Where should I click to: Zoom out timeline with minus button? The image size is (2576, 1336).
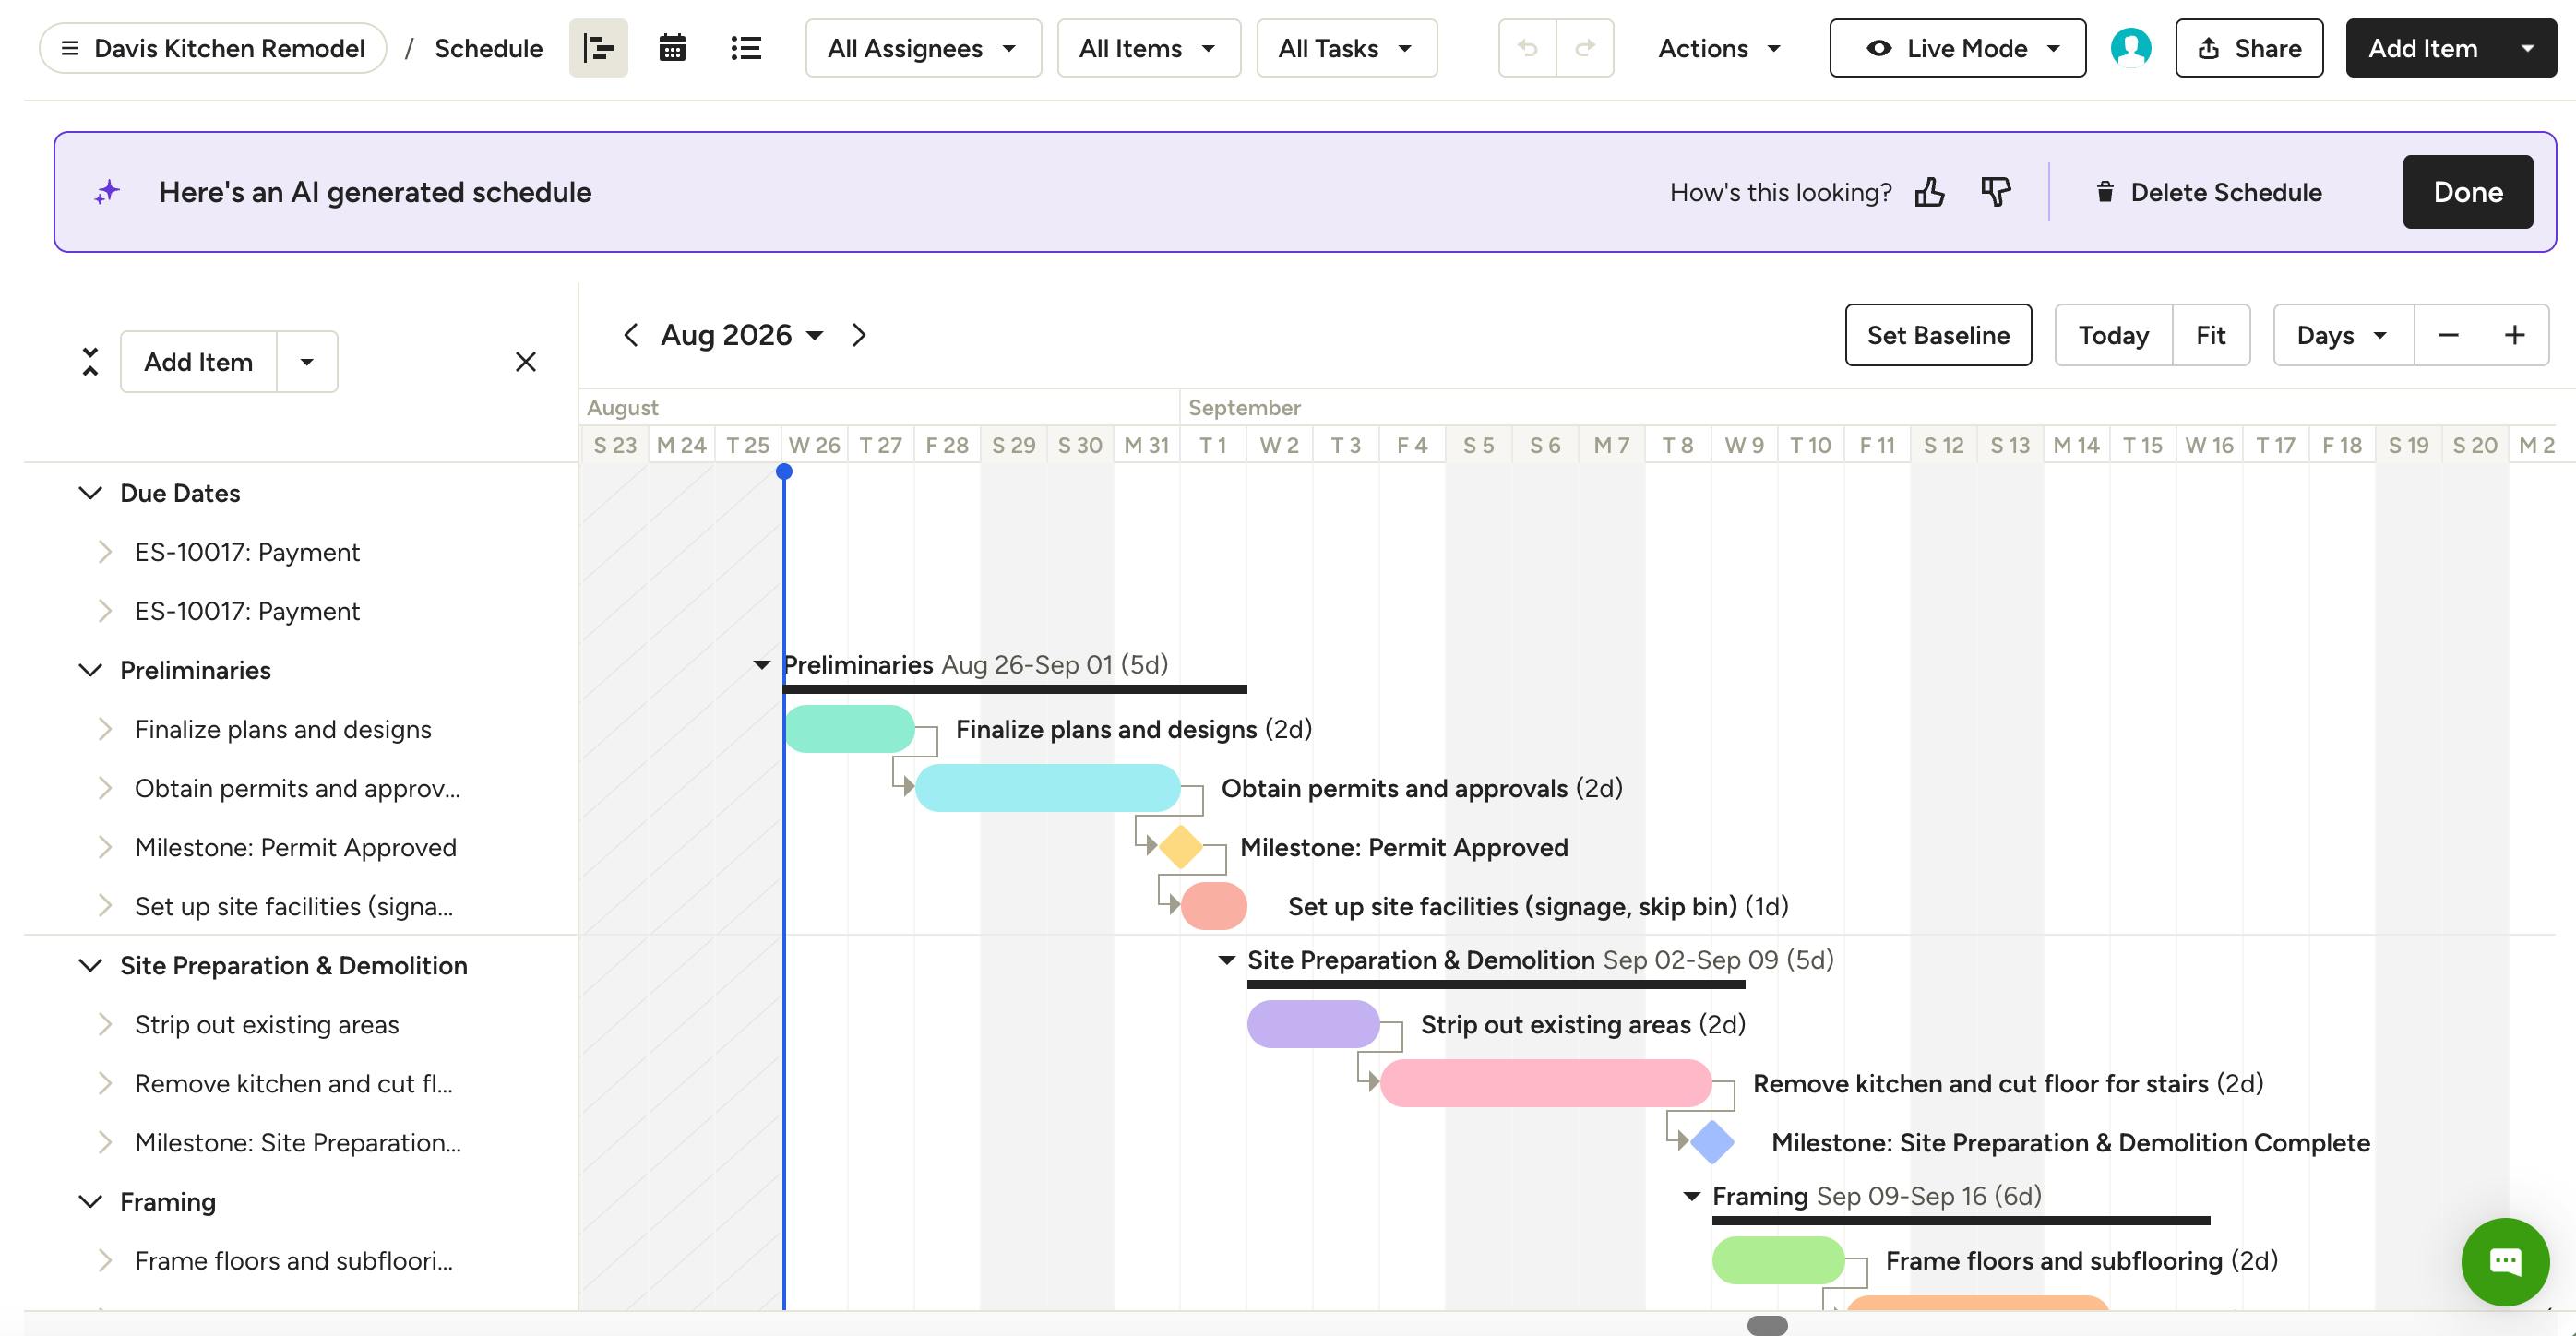point(2448,335)
